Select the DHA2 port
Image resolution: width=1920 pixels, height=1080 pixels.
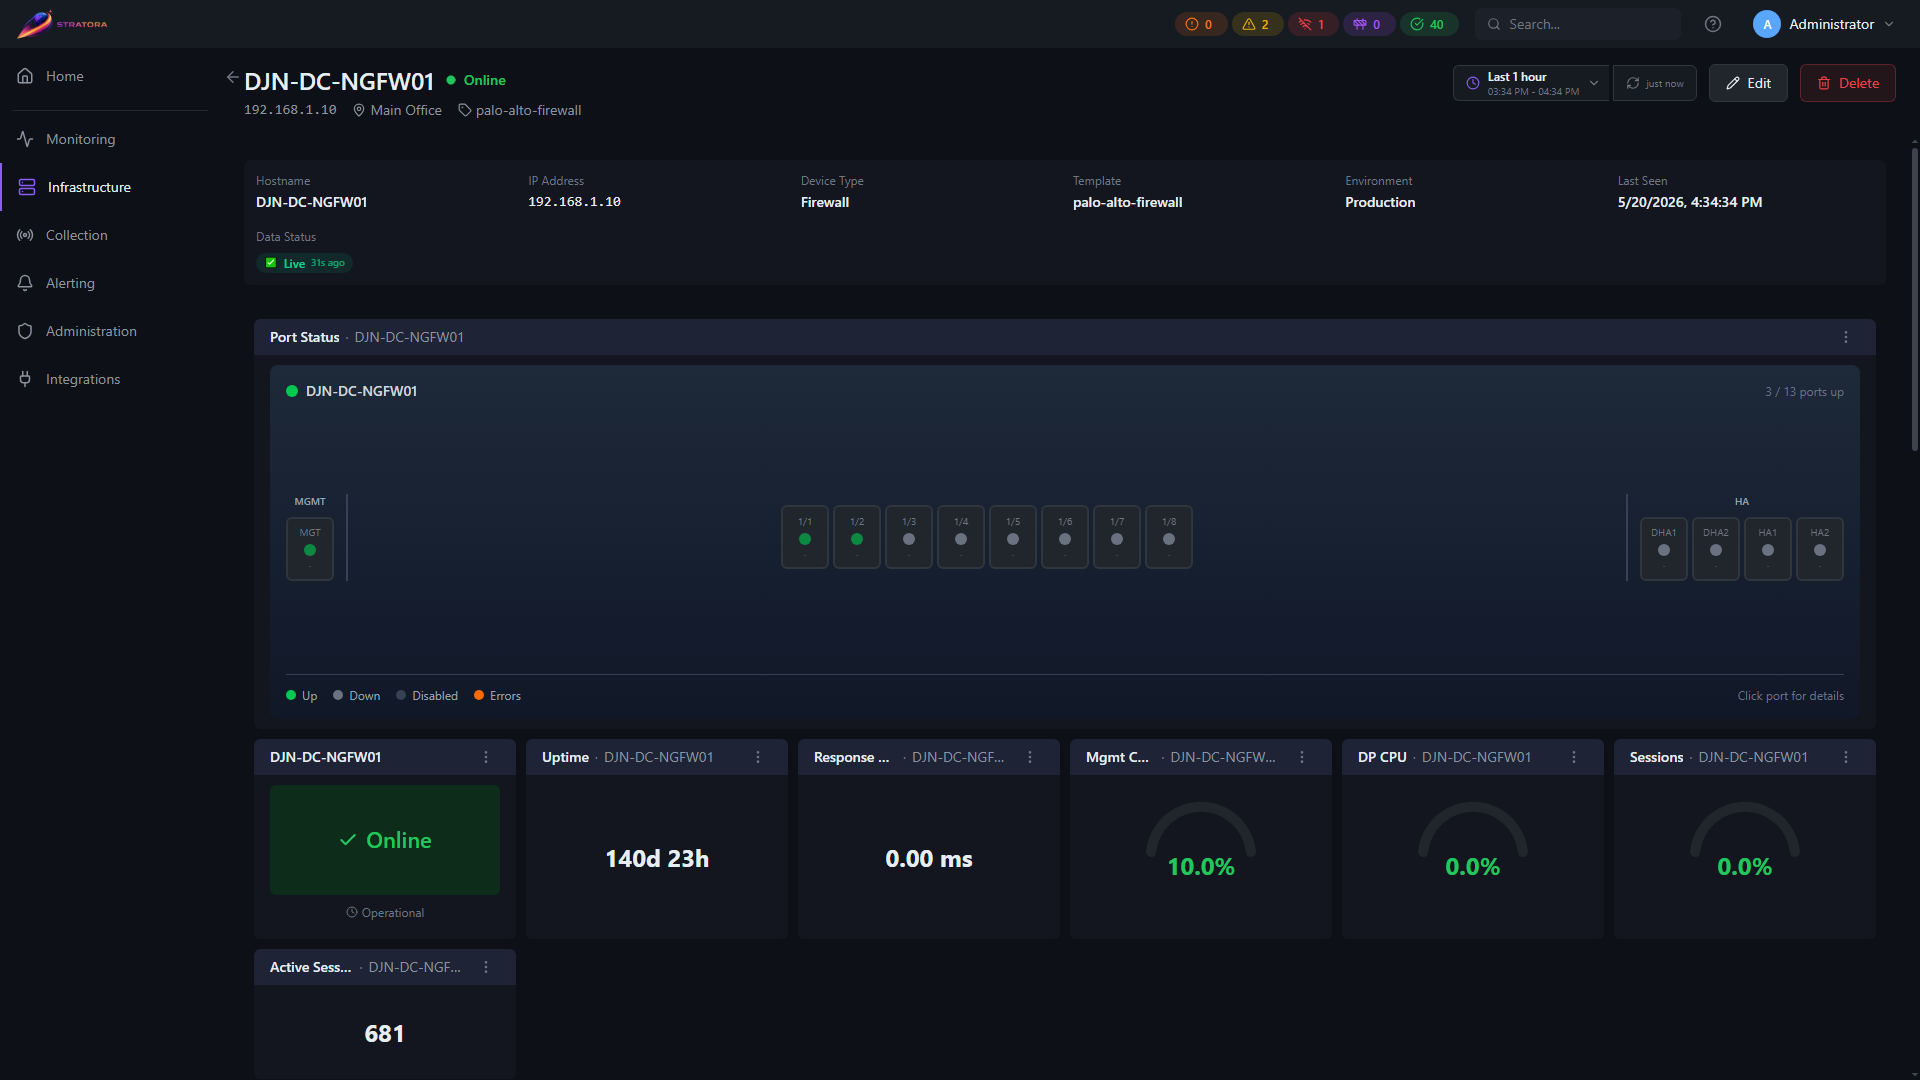1716,549
